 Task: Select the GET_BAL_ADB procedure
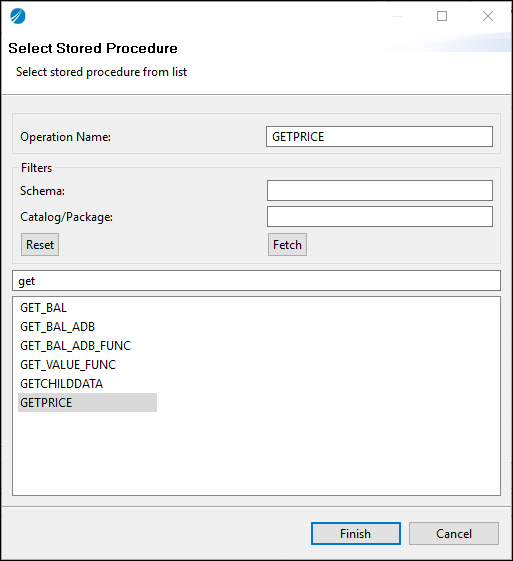(57, 327)
